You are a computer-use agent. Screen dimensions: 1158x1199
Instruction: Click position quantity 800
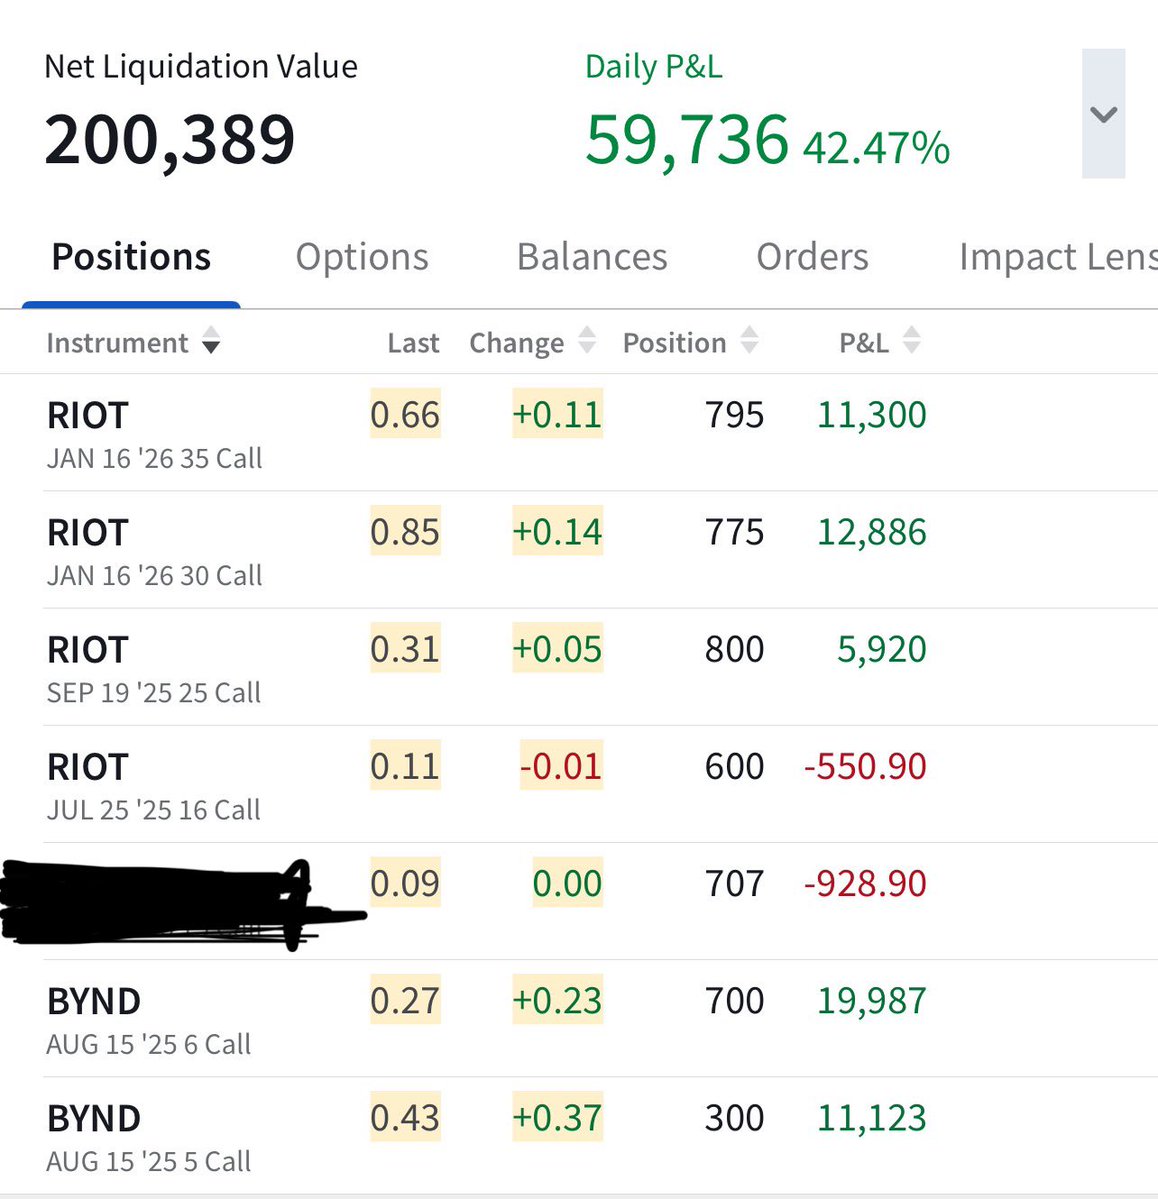[x=734, y=648]
